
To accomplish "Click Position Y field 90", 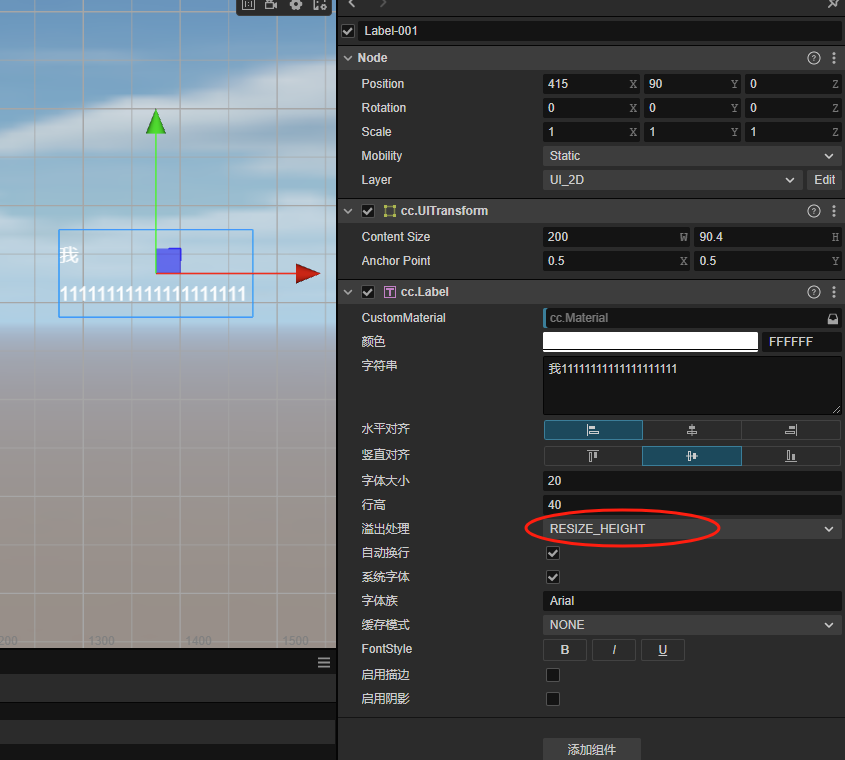I will (x=692, y=84).
